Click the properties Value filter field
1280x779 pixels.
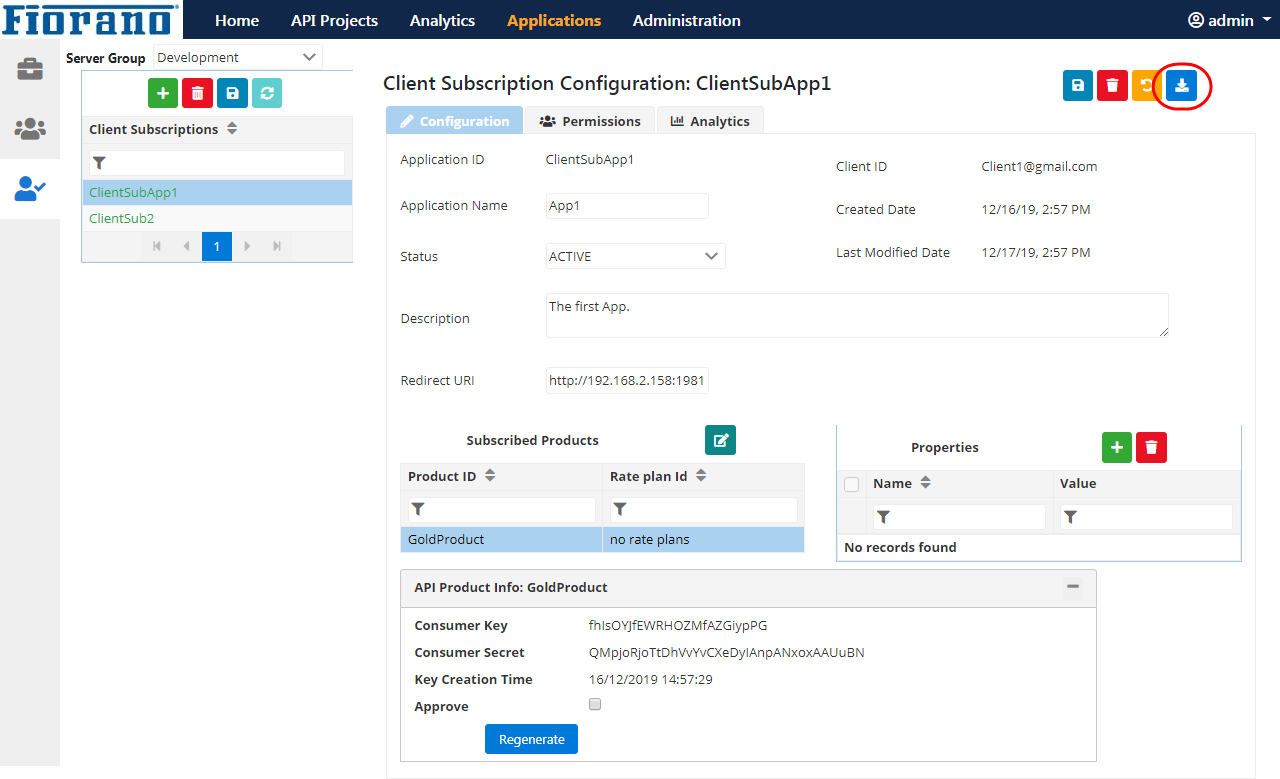1146,517
